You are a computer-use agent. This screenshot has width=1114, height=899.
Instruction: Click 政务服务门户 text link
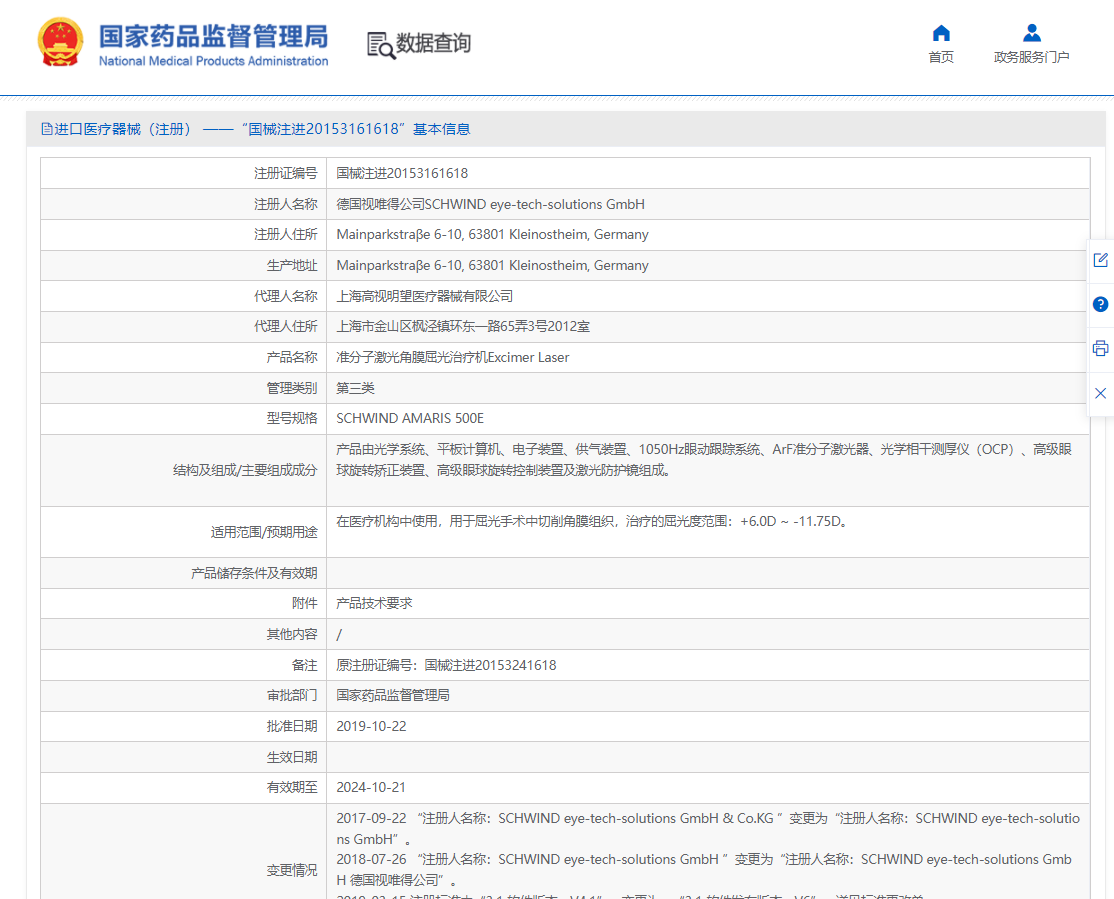pos(1032,57)
